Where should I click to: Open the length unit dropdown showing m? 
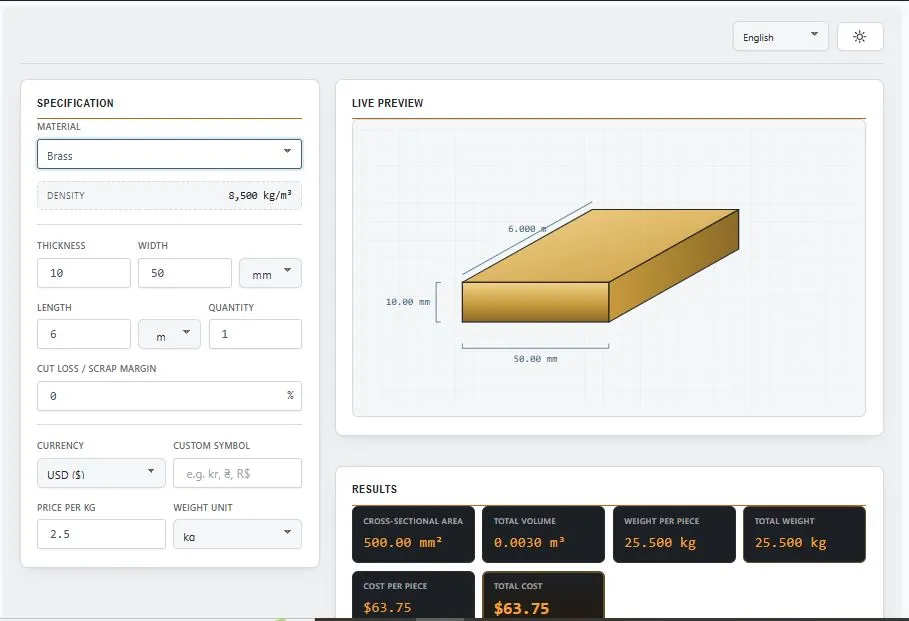pyautogui.click(x=169, y=334)
